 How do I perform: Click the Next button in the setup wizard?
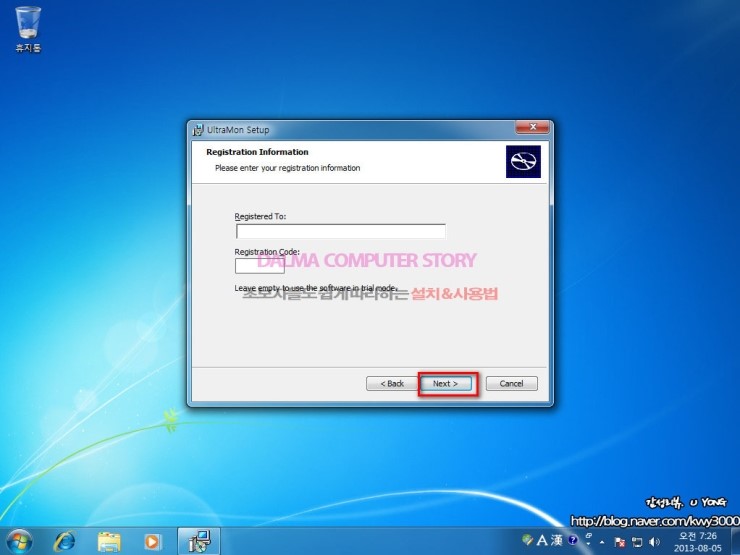pyautogui.click(x=445, y=383)
